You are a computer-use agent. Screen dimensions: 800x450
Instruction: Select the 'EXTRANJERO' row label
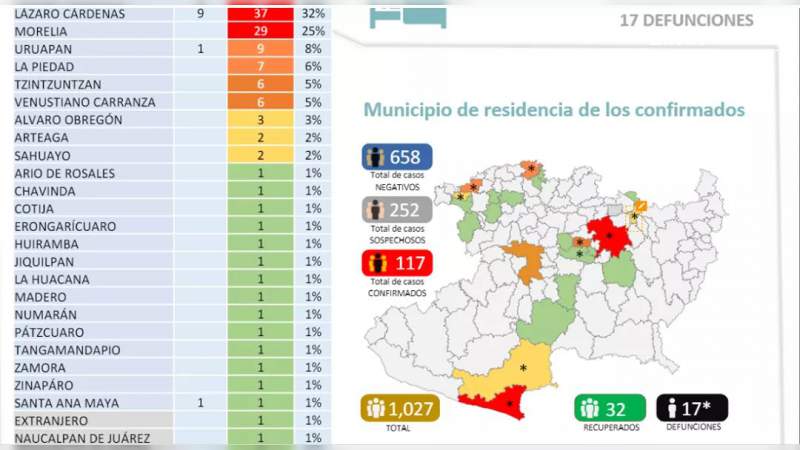click(x=51, y=421)
